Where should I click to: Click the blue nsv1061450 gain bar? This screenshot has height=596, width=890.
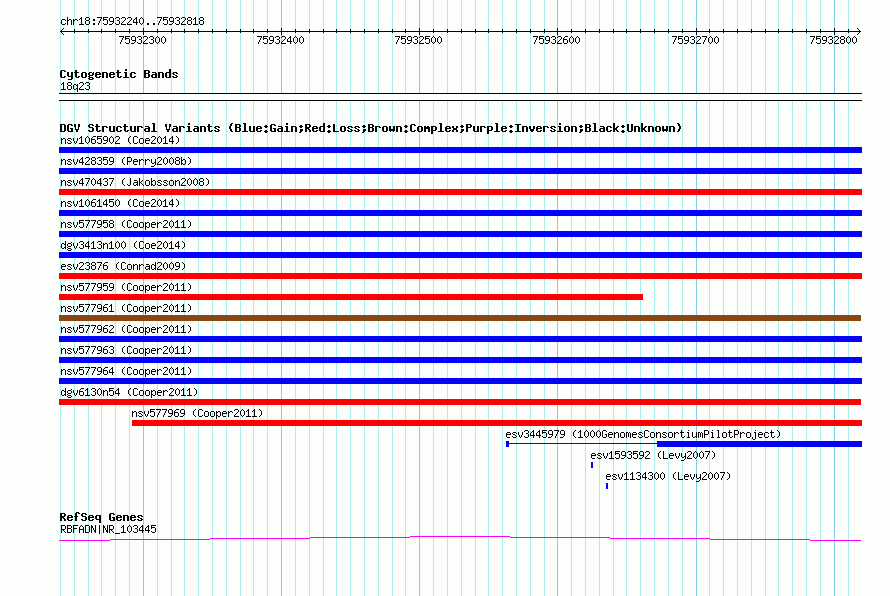pyautogui.click(x=460, y=213)
